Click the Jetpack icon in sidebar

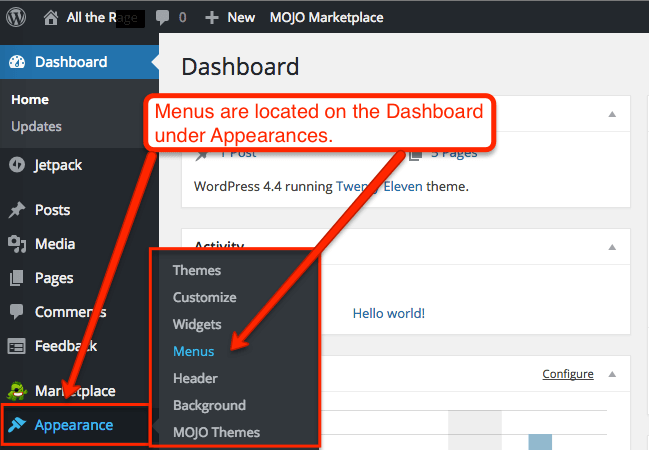(x=17, y=165)
